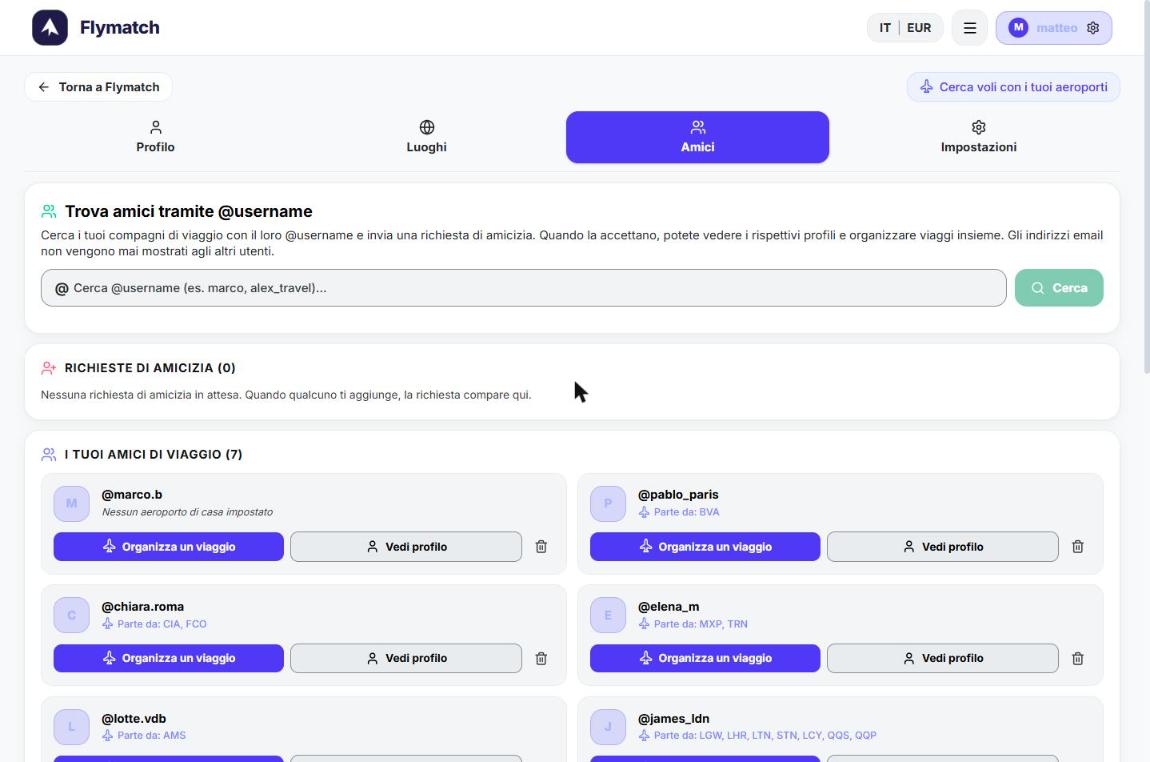Viewport: 1150px width, 762px height.
Task: Click 'Nessun aeroporto di casa impostato' text
Action: 187,512
